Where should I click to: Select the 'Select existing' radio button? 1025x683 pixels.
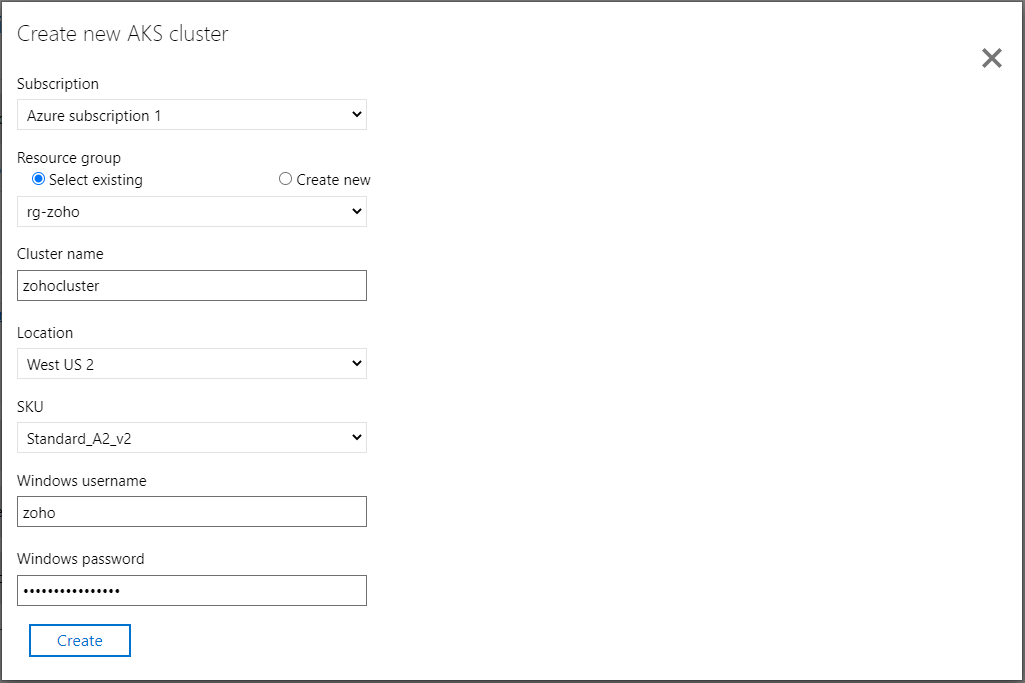tap(37, 179)
